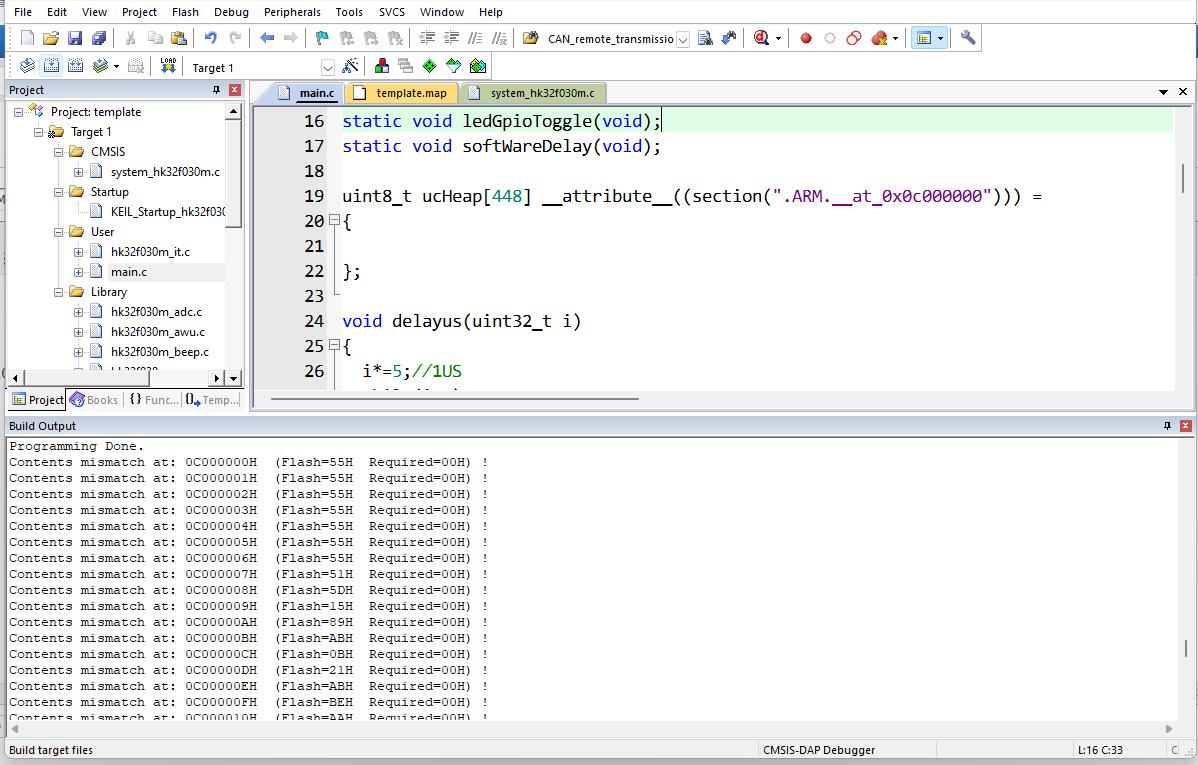Build target files
Viewport: 1198px width, 765px height.
[51, 66]
